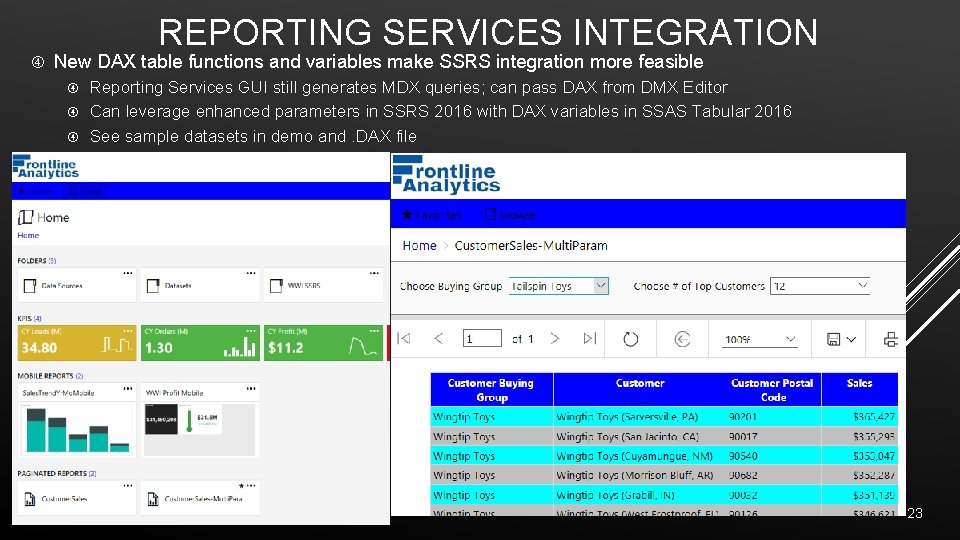Click the WWI SSRS folder icon
Image resolution: width=960 pixels, height=540 pixels.
[x=276, y=285]
